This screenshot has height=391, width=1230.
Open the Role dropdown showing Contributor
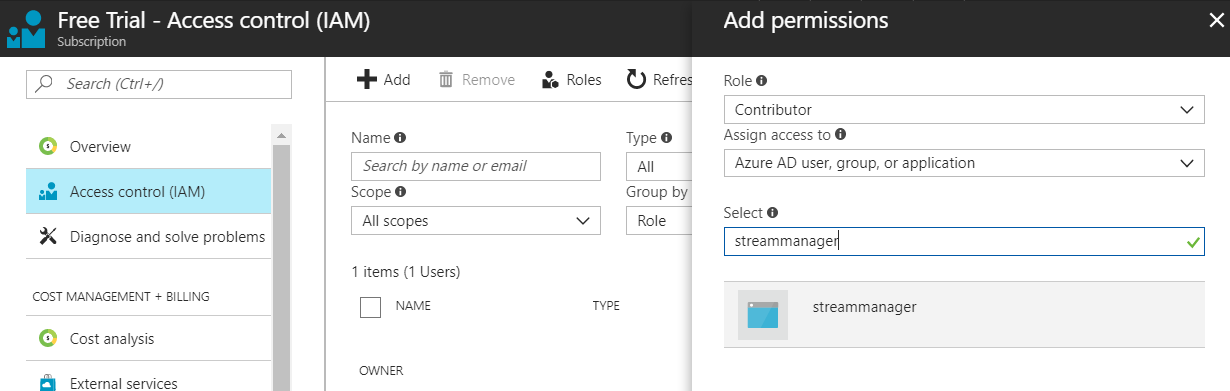point(964,110)
